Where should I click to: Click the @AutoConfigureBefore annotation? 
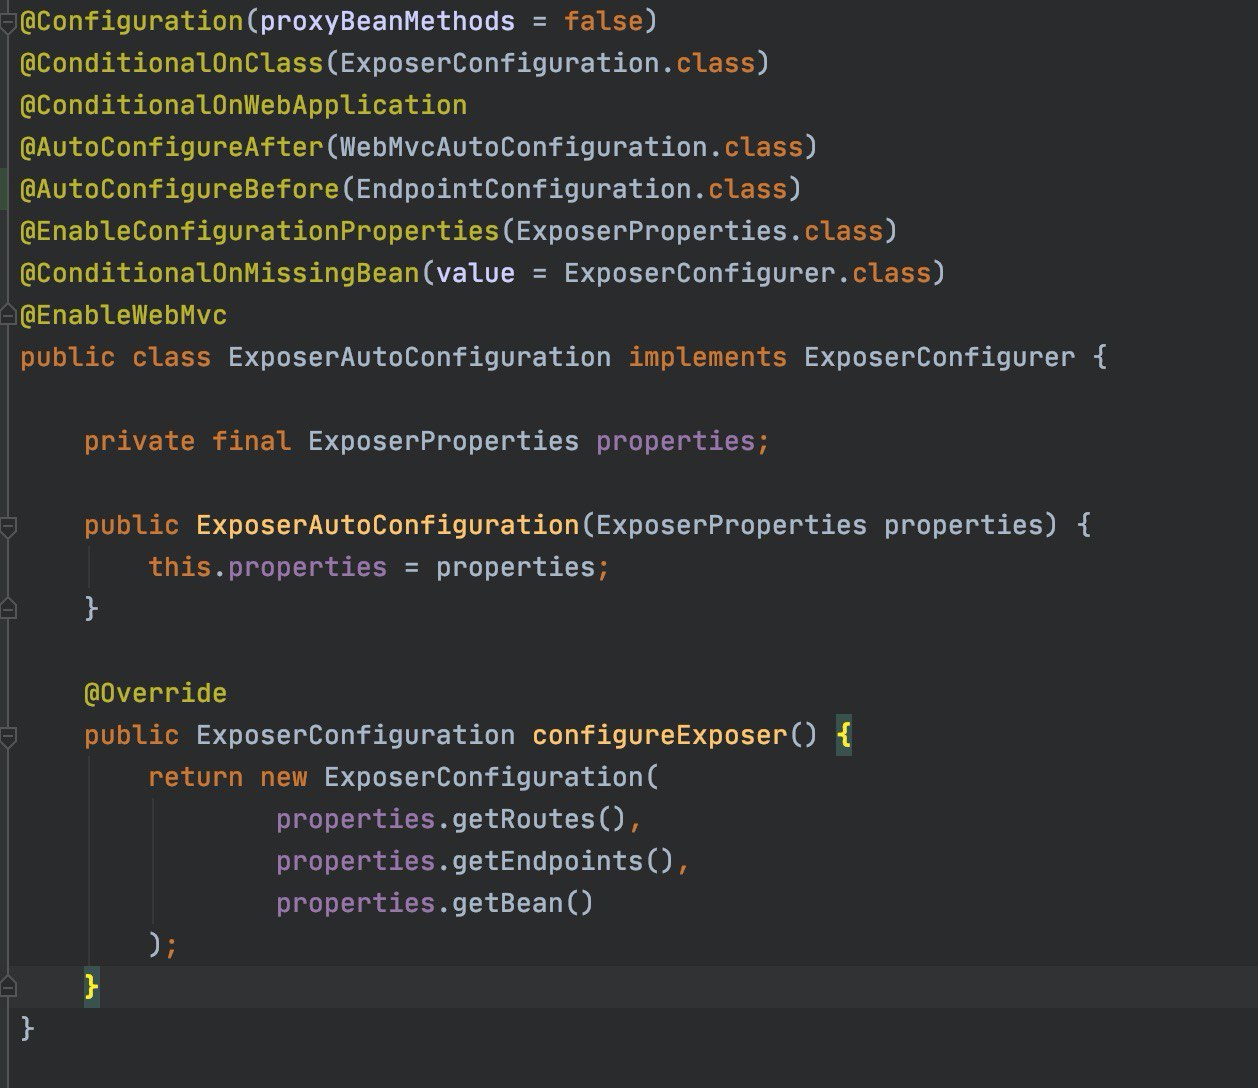179,189
